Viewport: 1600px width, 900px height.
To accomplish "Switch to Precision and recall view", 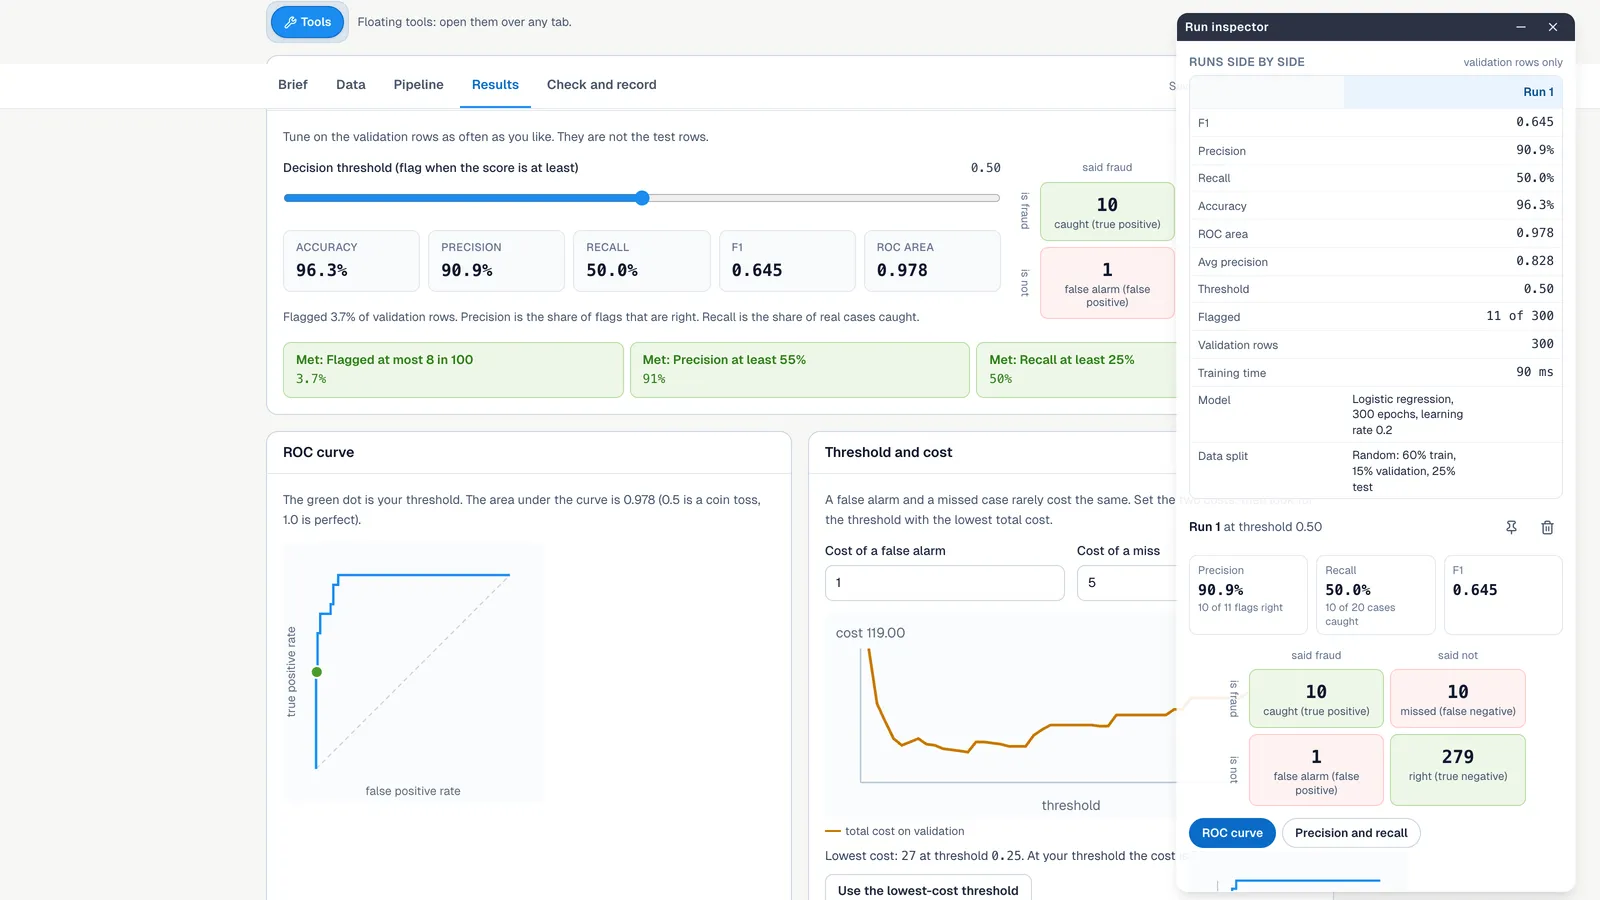I will (x=1351, y=833).
